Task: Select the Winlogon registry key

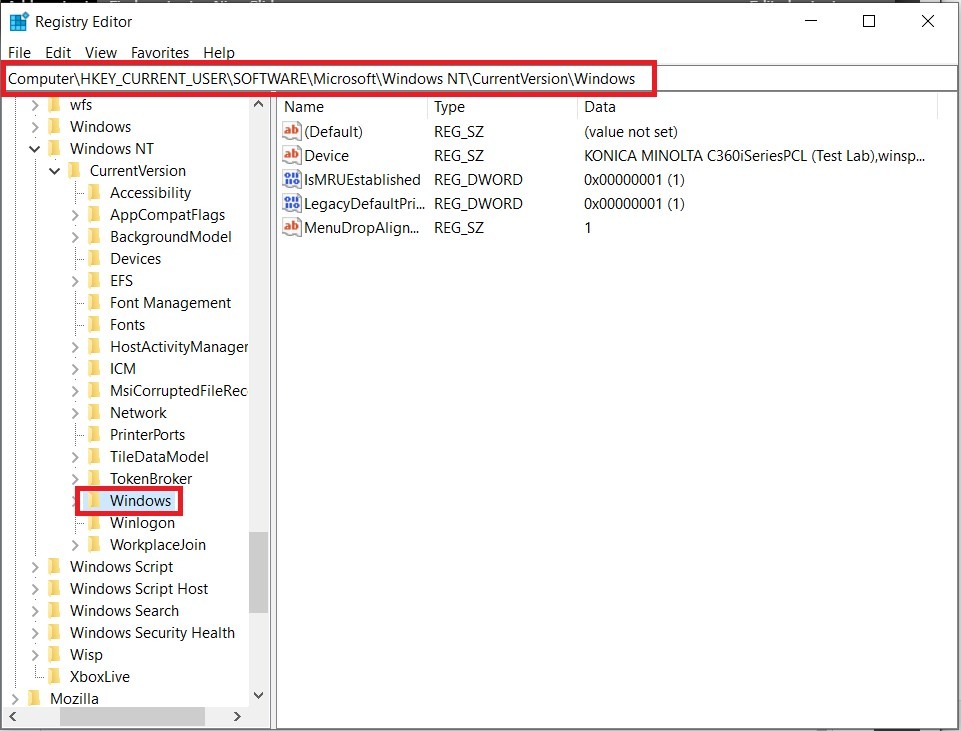Action: (142, 522)
